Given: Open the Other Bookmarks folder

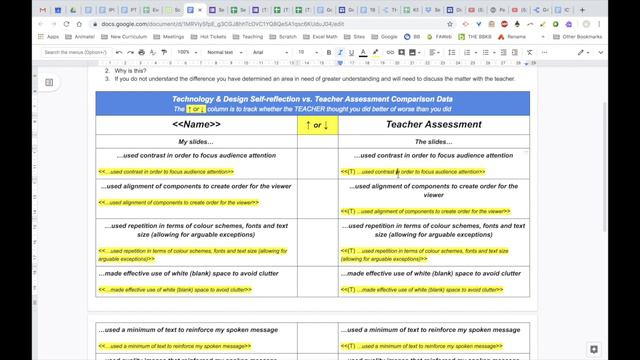Looking at the screenshot, I should pos(578,37).
